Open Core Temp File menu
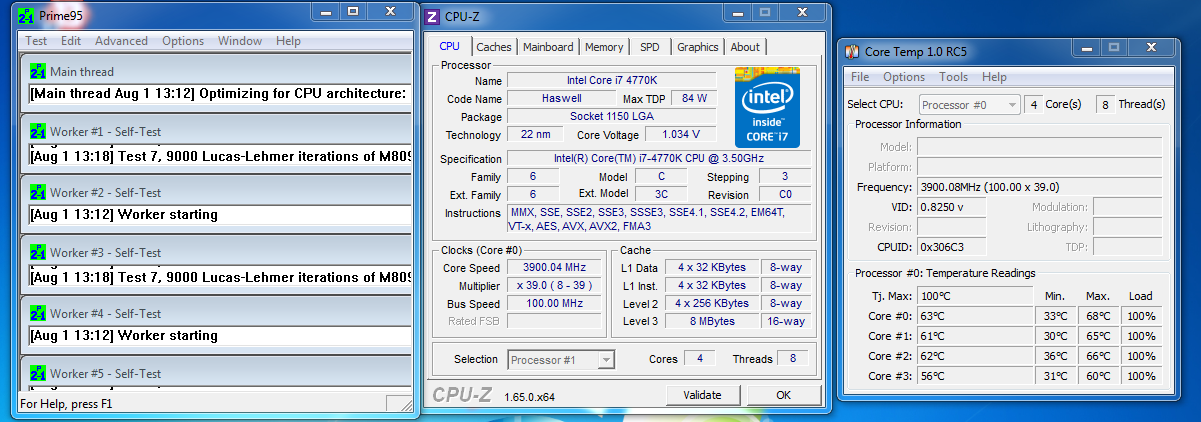The width and height of the screenshot is (1201, 422). (860, 77)
